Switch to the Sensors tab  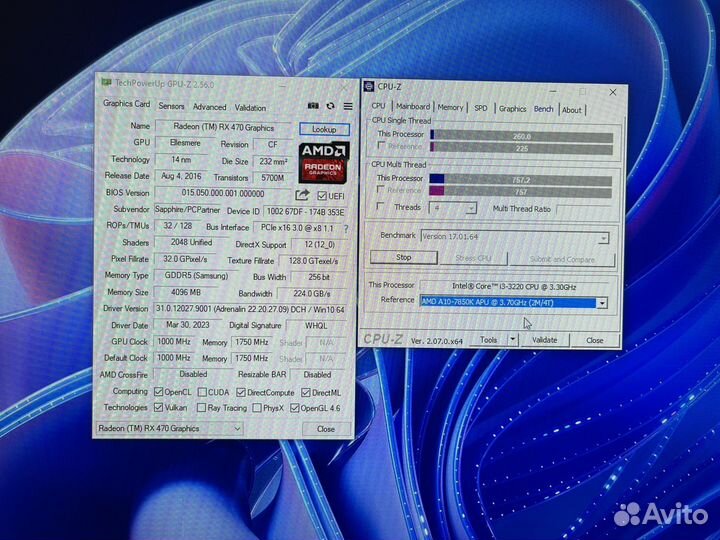tap(171, 106)
